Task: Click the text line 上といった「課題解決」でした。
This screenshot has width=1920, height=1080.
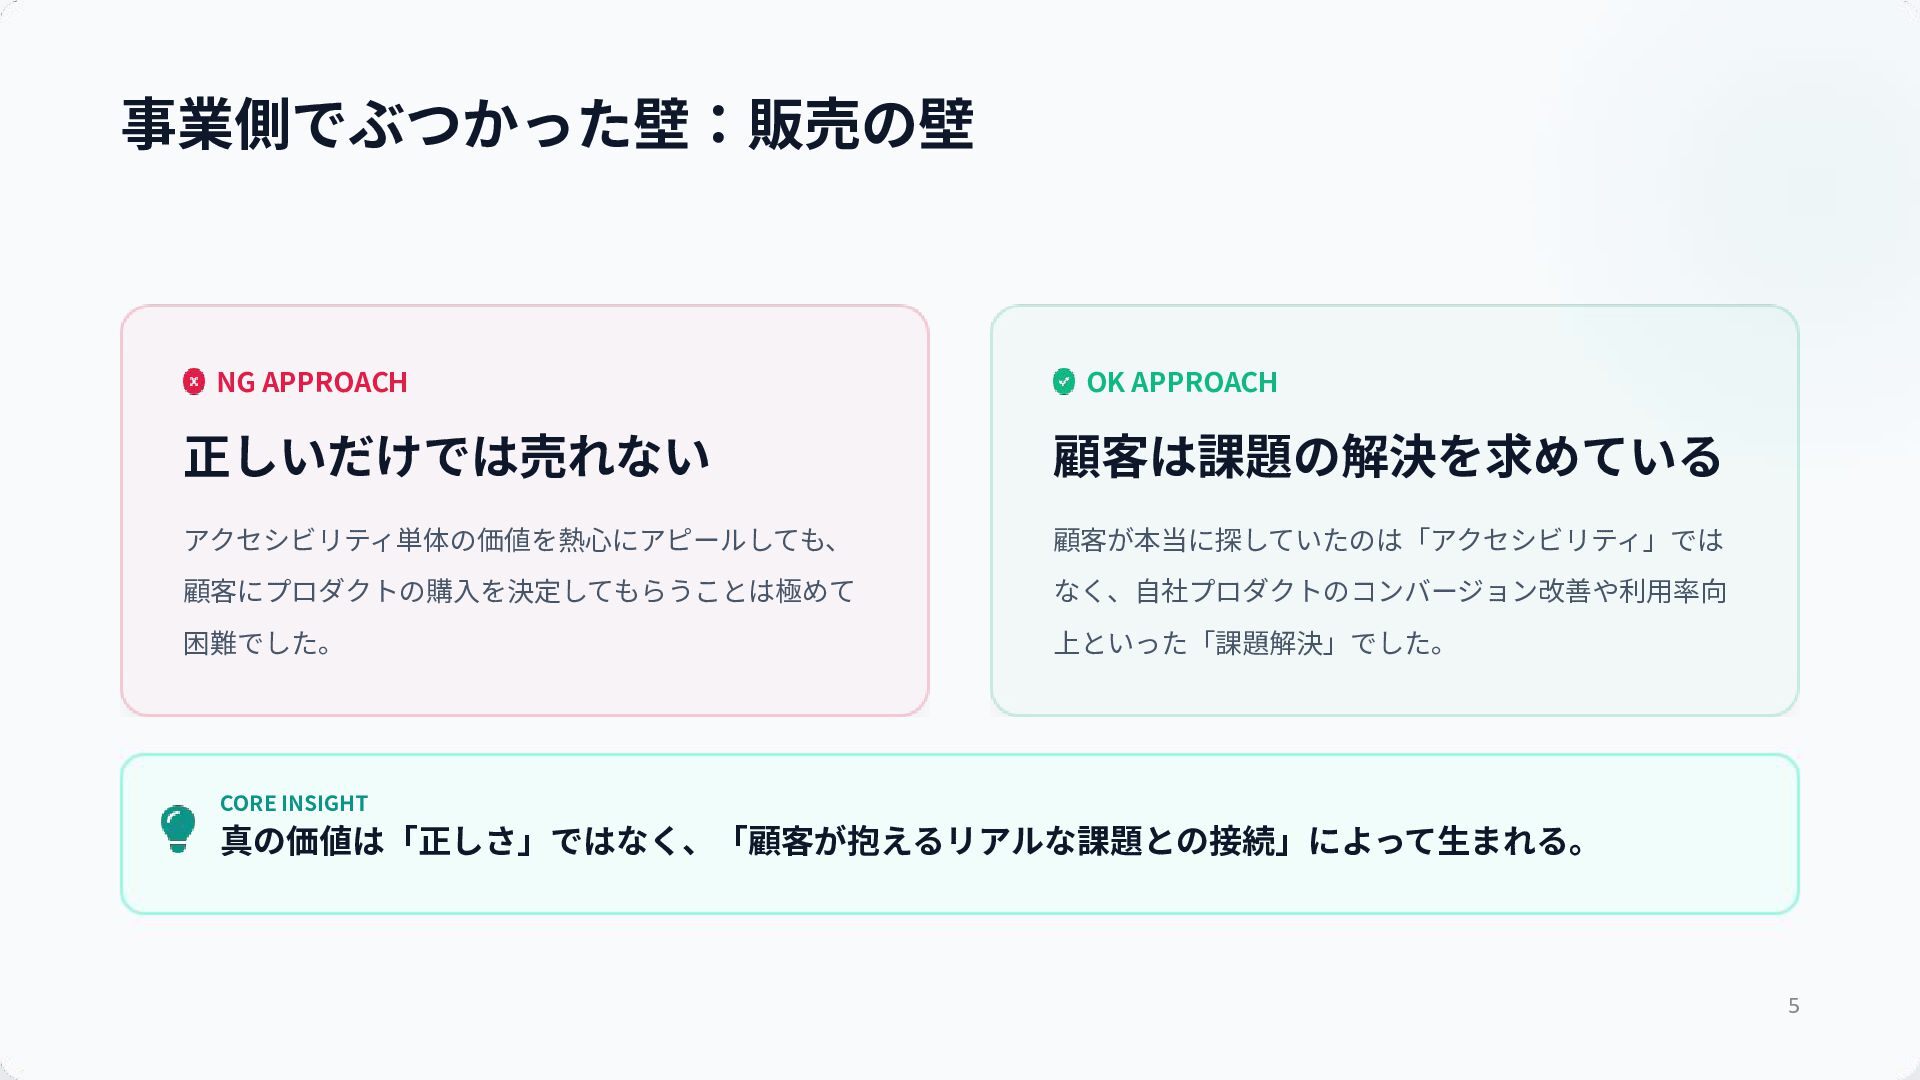Action: click(x=1250, y=643)
